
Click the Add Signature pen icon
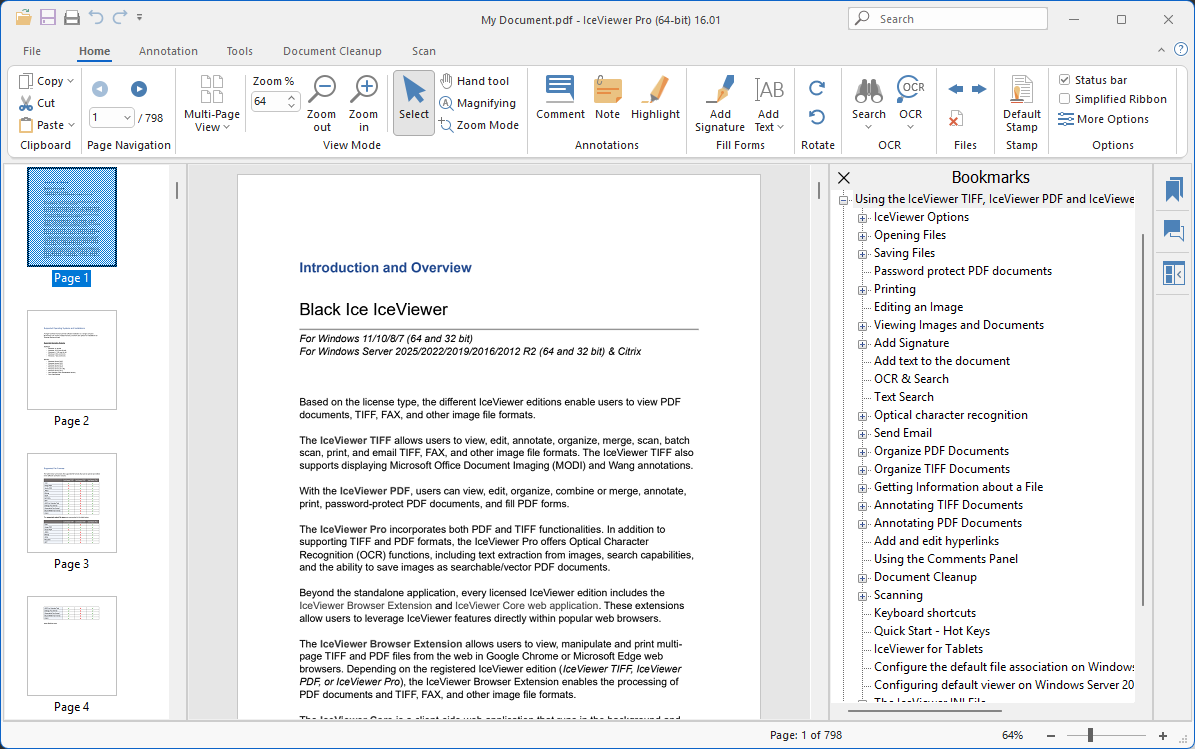click(x=720, y=92)
